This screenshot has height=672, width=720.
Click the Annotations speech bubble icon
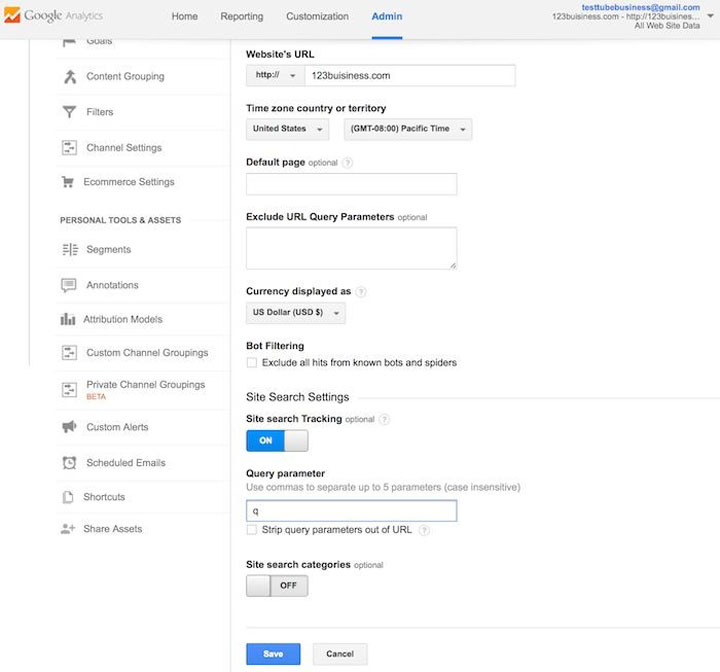(69, 285)
